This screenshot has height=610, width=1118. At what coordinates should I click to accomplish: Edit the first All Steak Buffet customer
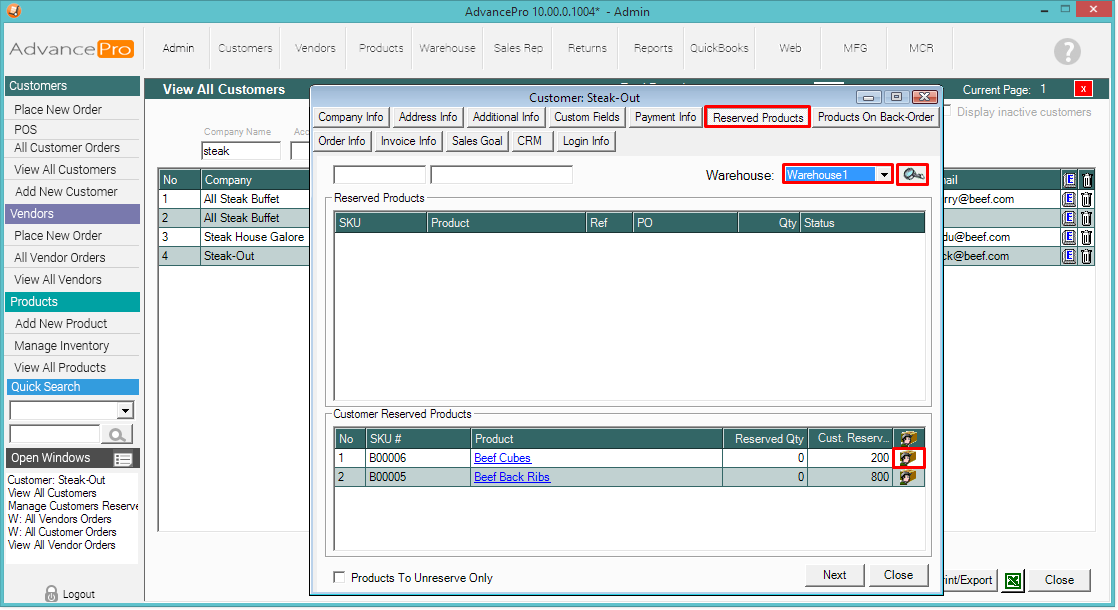click(1069, 199)
